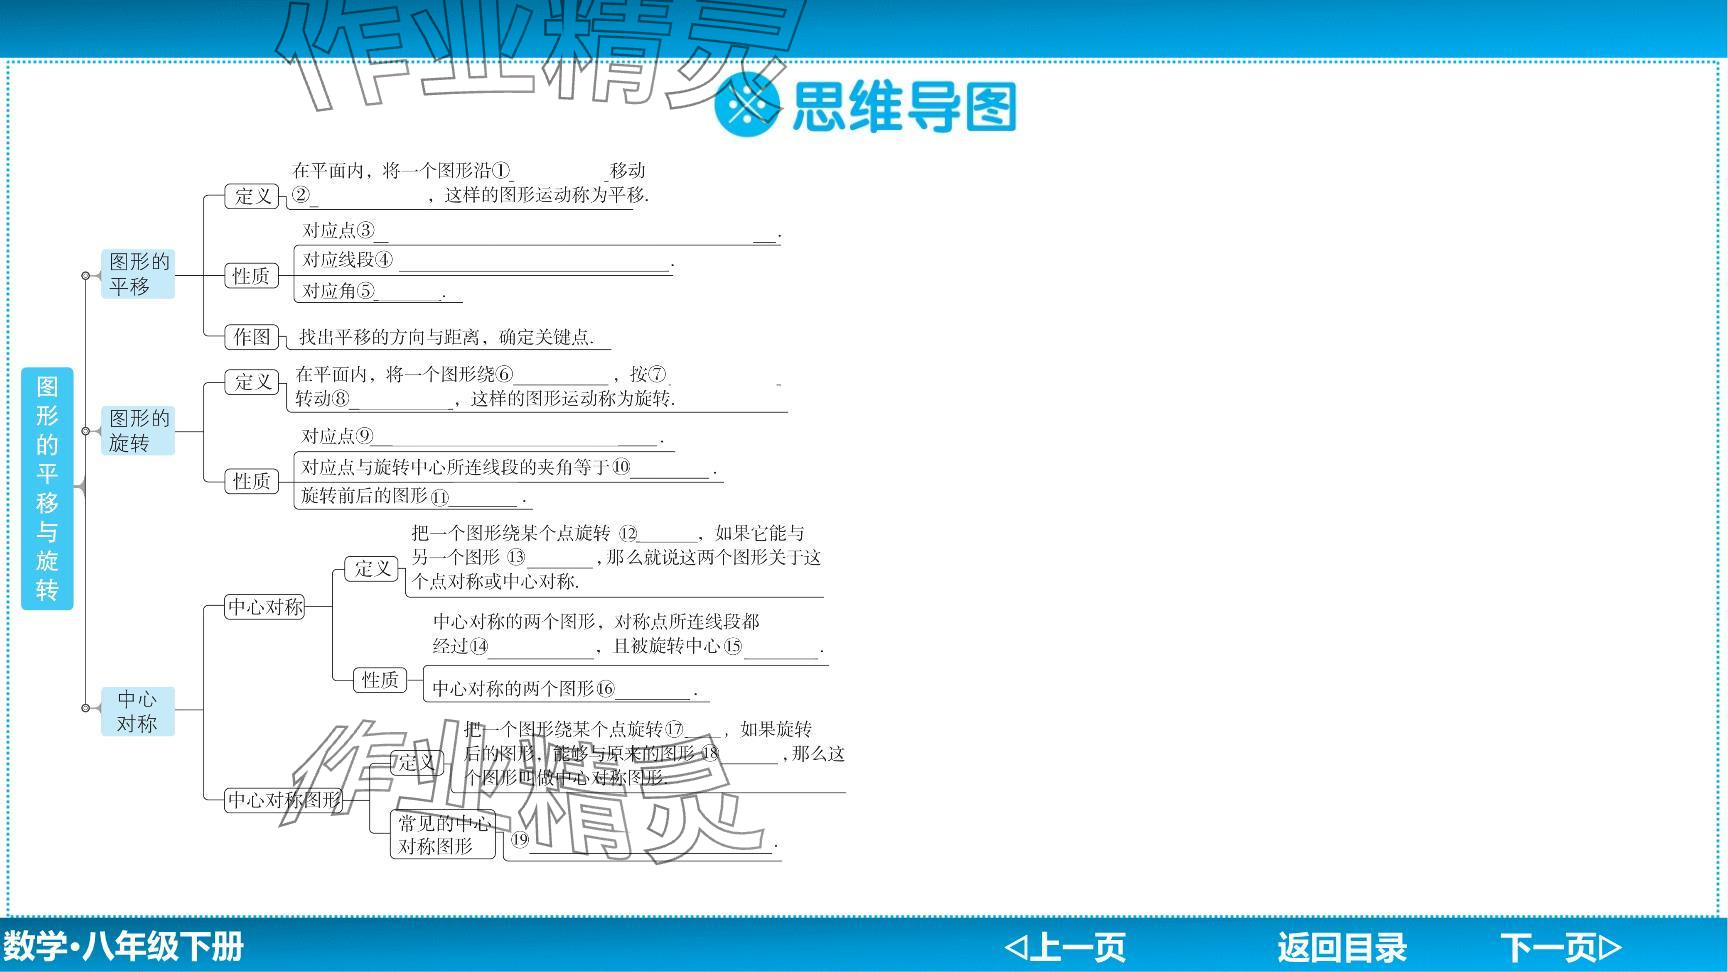This screenshot has width=1728, height=972.
Task: Click blank ⑩ for the rotation angle
Action: click(x=670, y=468)
